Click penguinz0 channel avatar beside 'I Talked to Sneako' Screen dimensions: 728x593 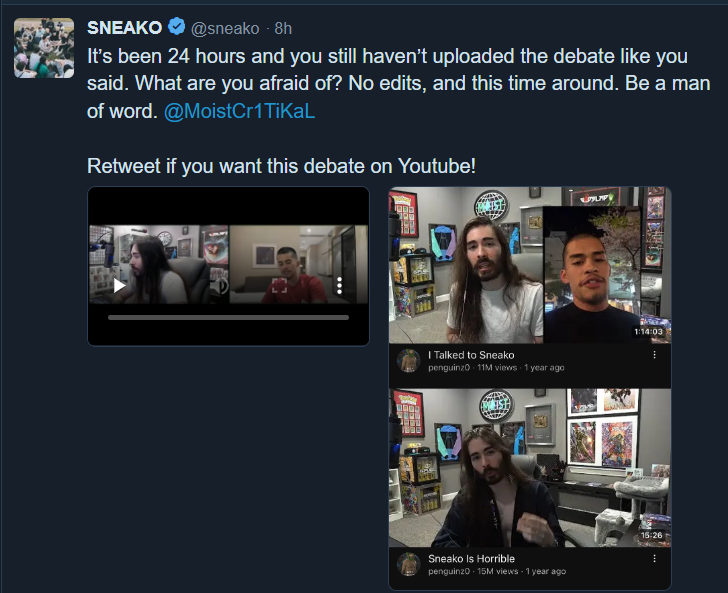(x=409, y=361)
